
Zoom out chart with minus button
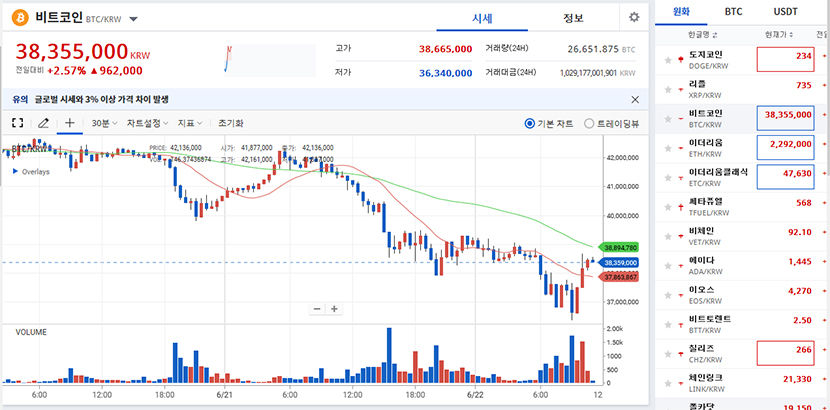[317, 309]
